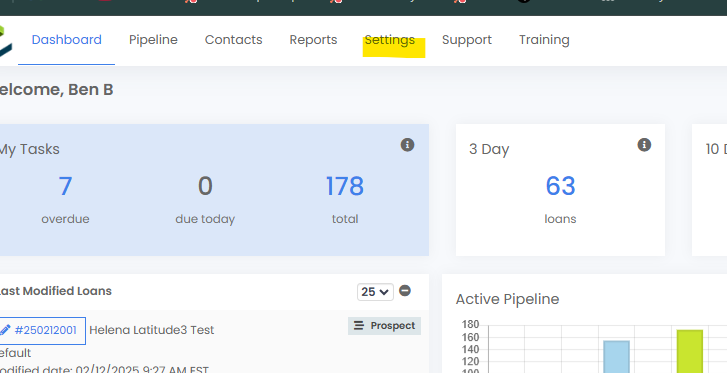Go to the Pipeline tab
Screen dimensions: 727x373
(x=153, y=40)
